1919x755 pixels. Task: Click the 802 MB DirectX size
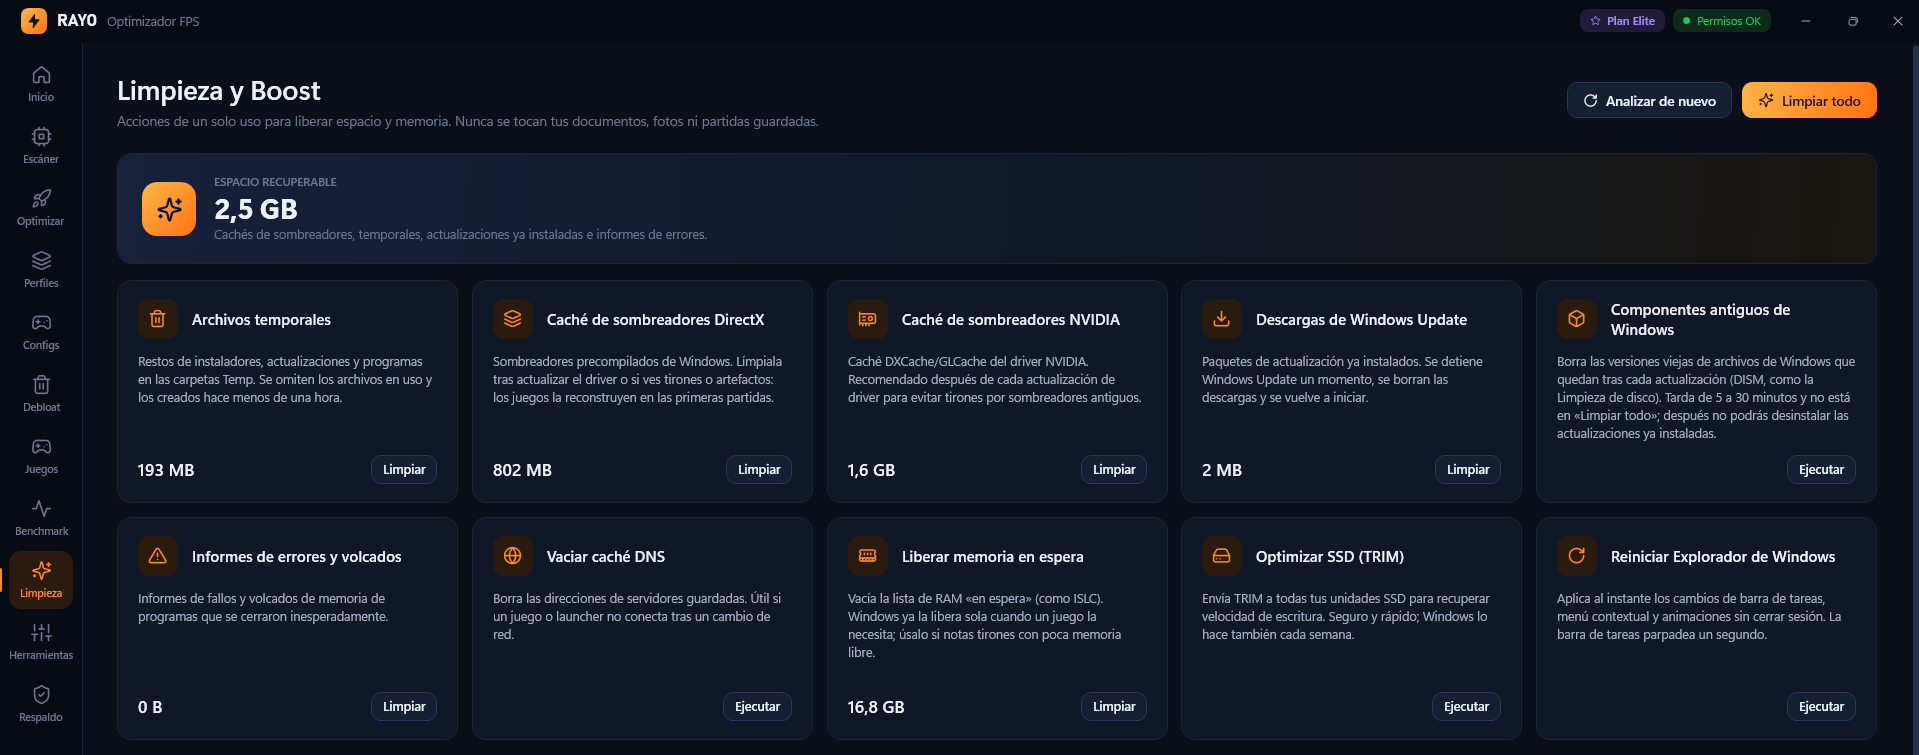click(522, 470)
